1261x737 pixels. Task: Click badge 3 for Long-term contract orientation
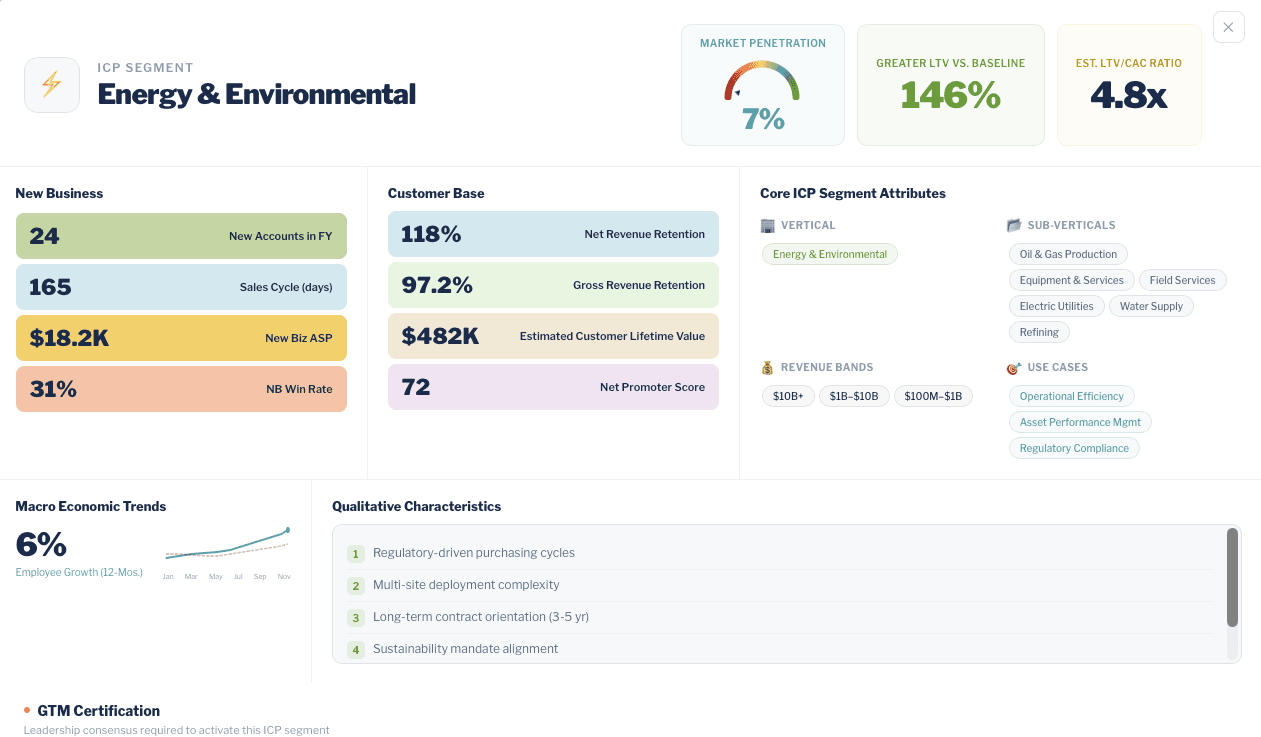coord(356,617)
